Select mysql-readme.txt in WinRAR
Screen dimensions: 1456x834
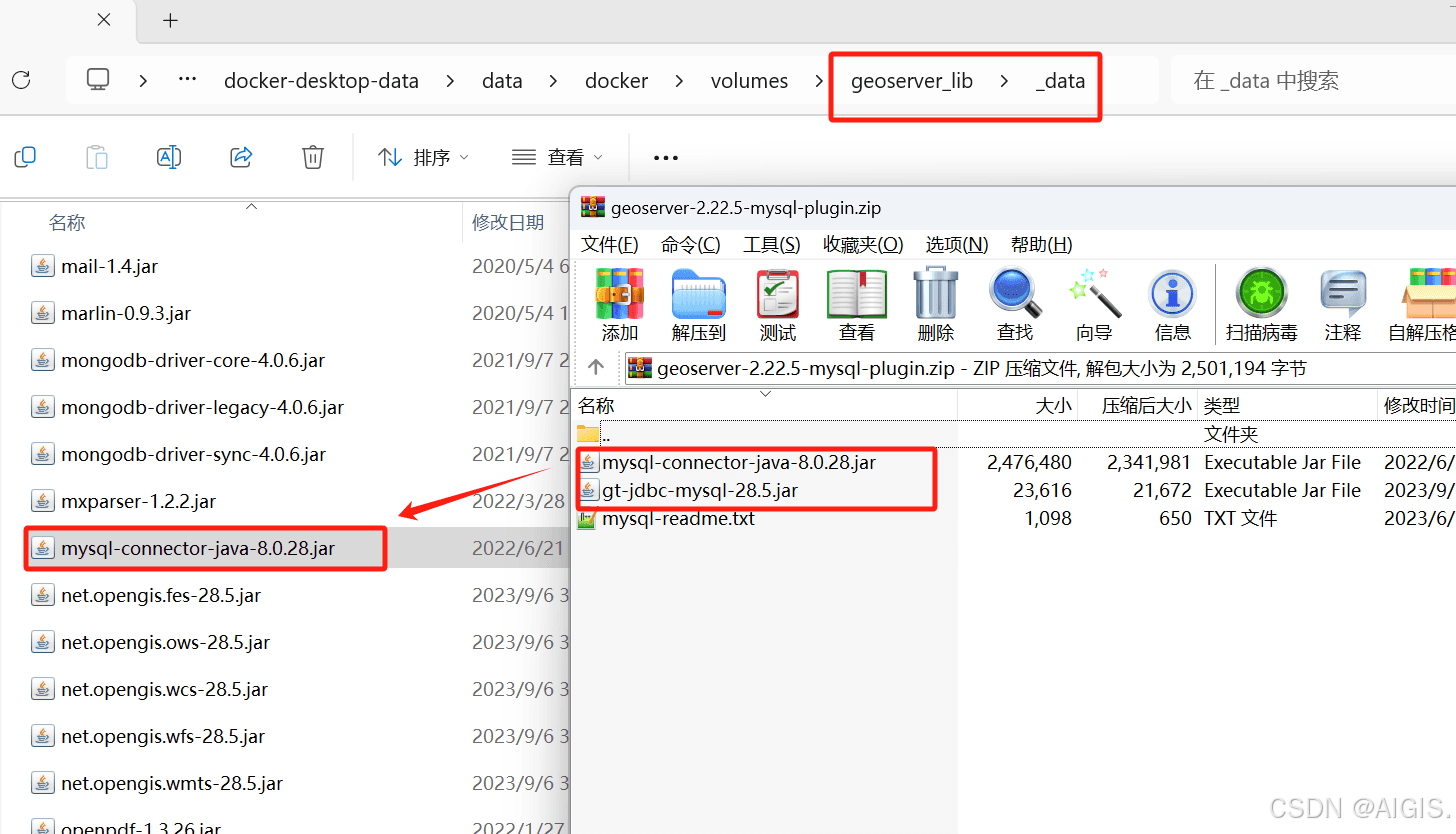point(678,518)
